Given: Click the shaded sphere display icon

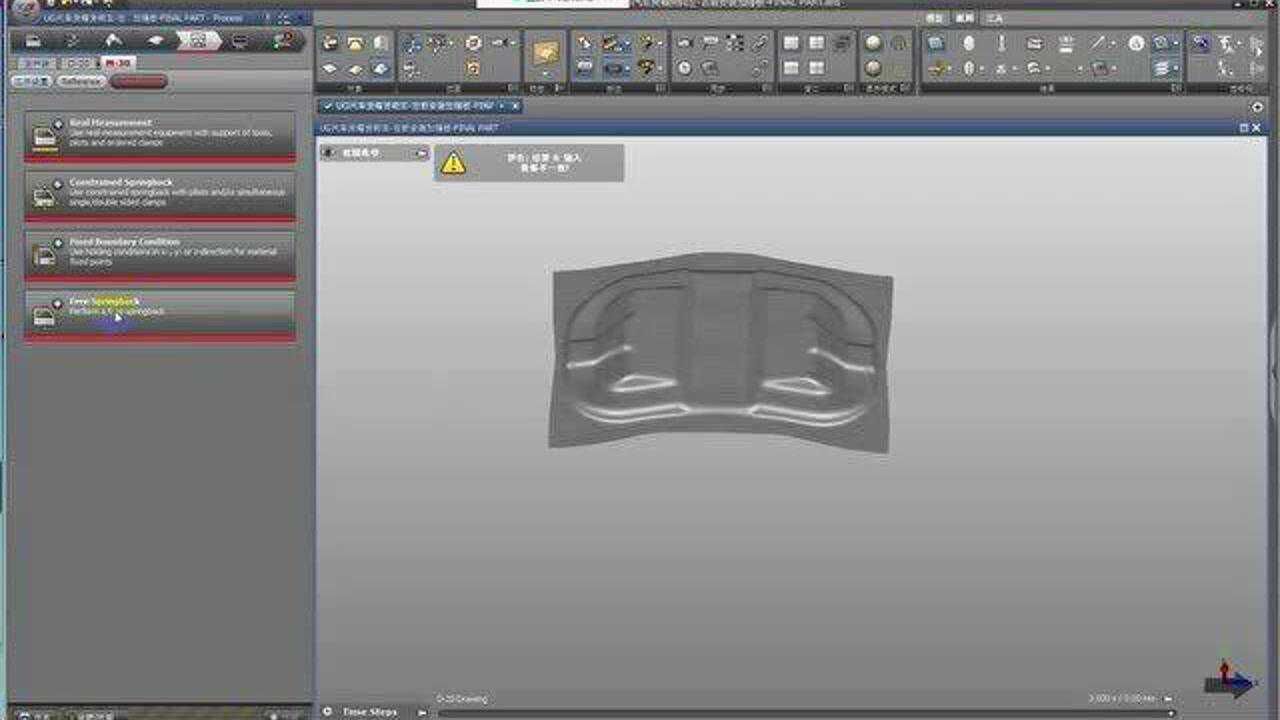Looking at the screenshot, I should [873, 43].
